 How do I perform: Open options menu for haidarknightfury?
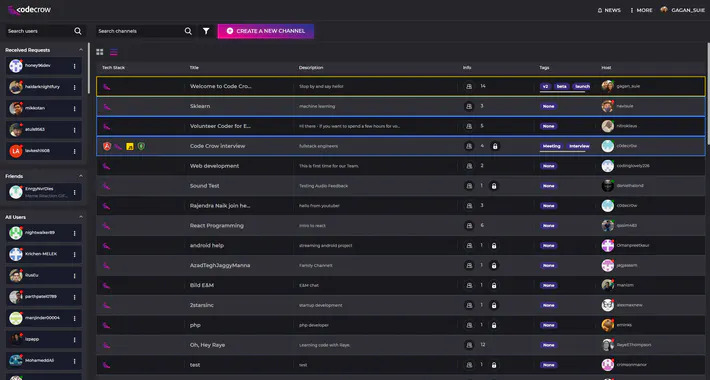click(75, 87)
